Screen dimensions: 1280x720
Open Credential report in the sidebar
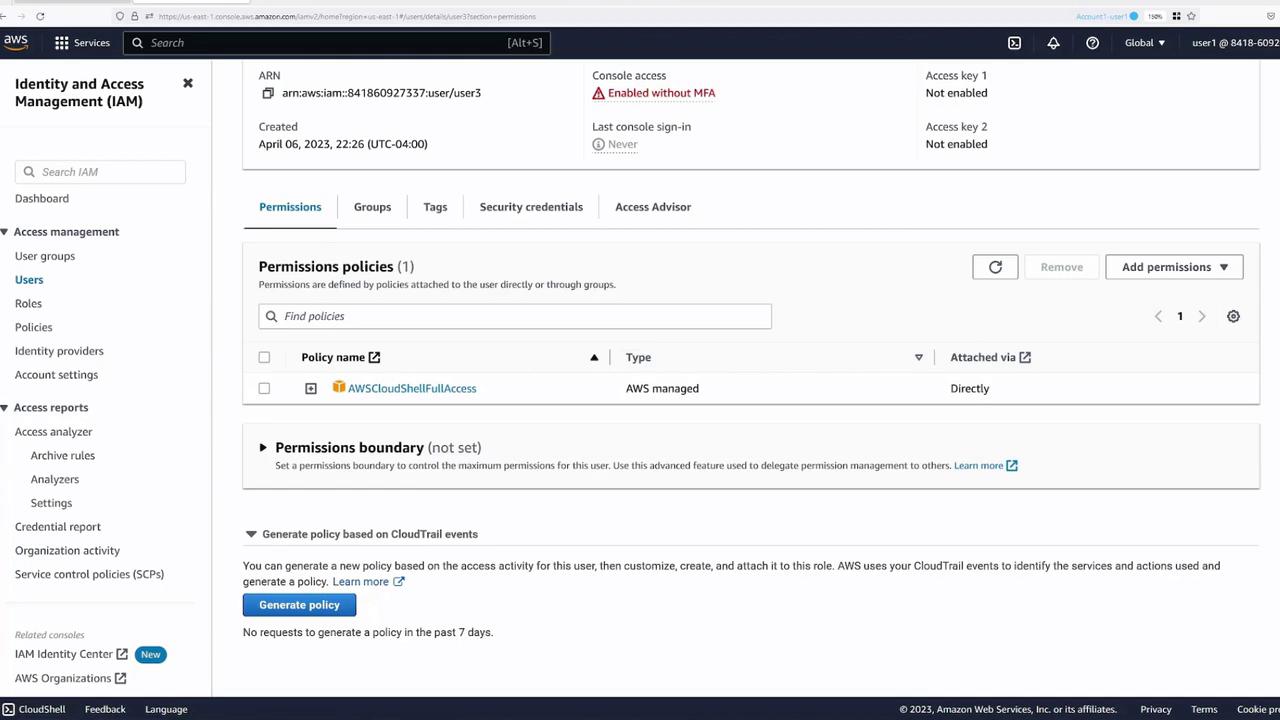[58, 527]
